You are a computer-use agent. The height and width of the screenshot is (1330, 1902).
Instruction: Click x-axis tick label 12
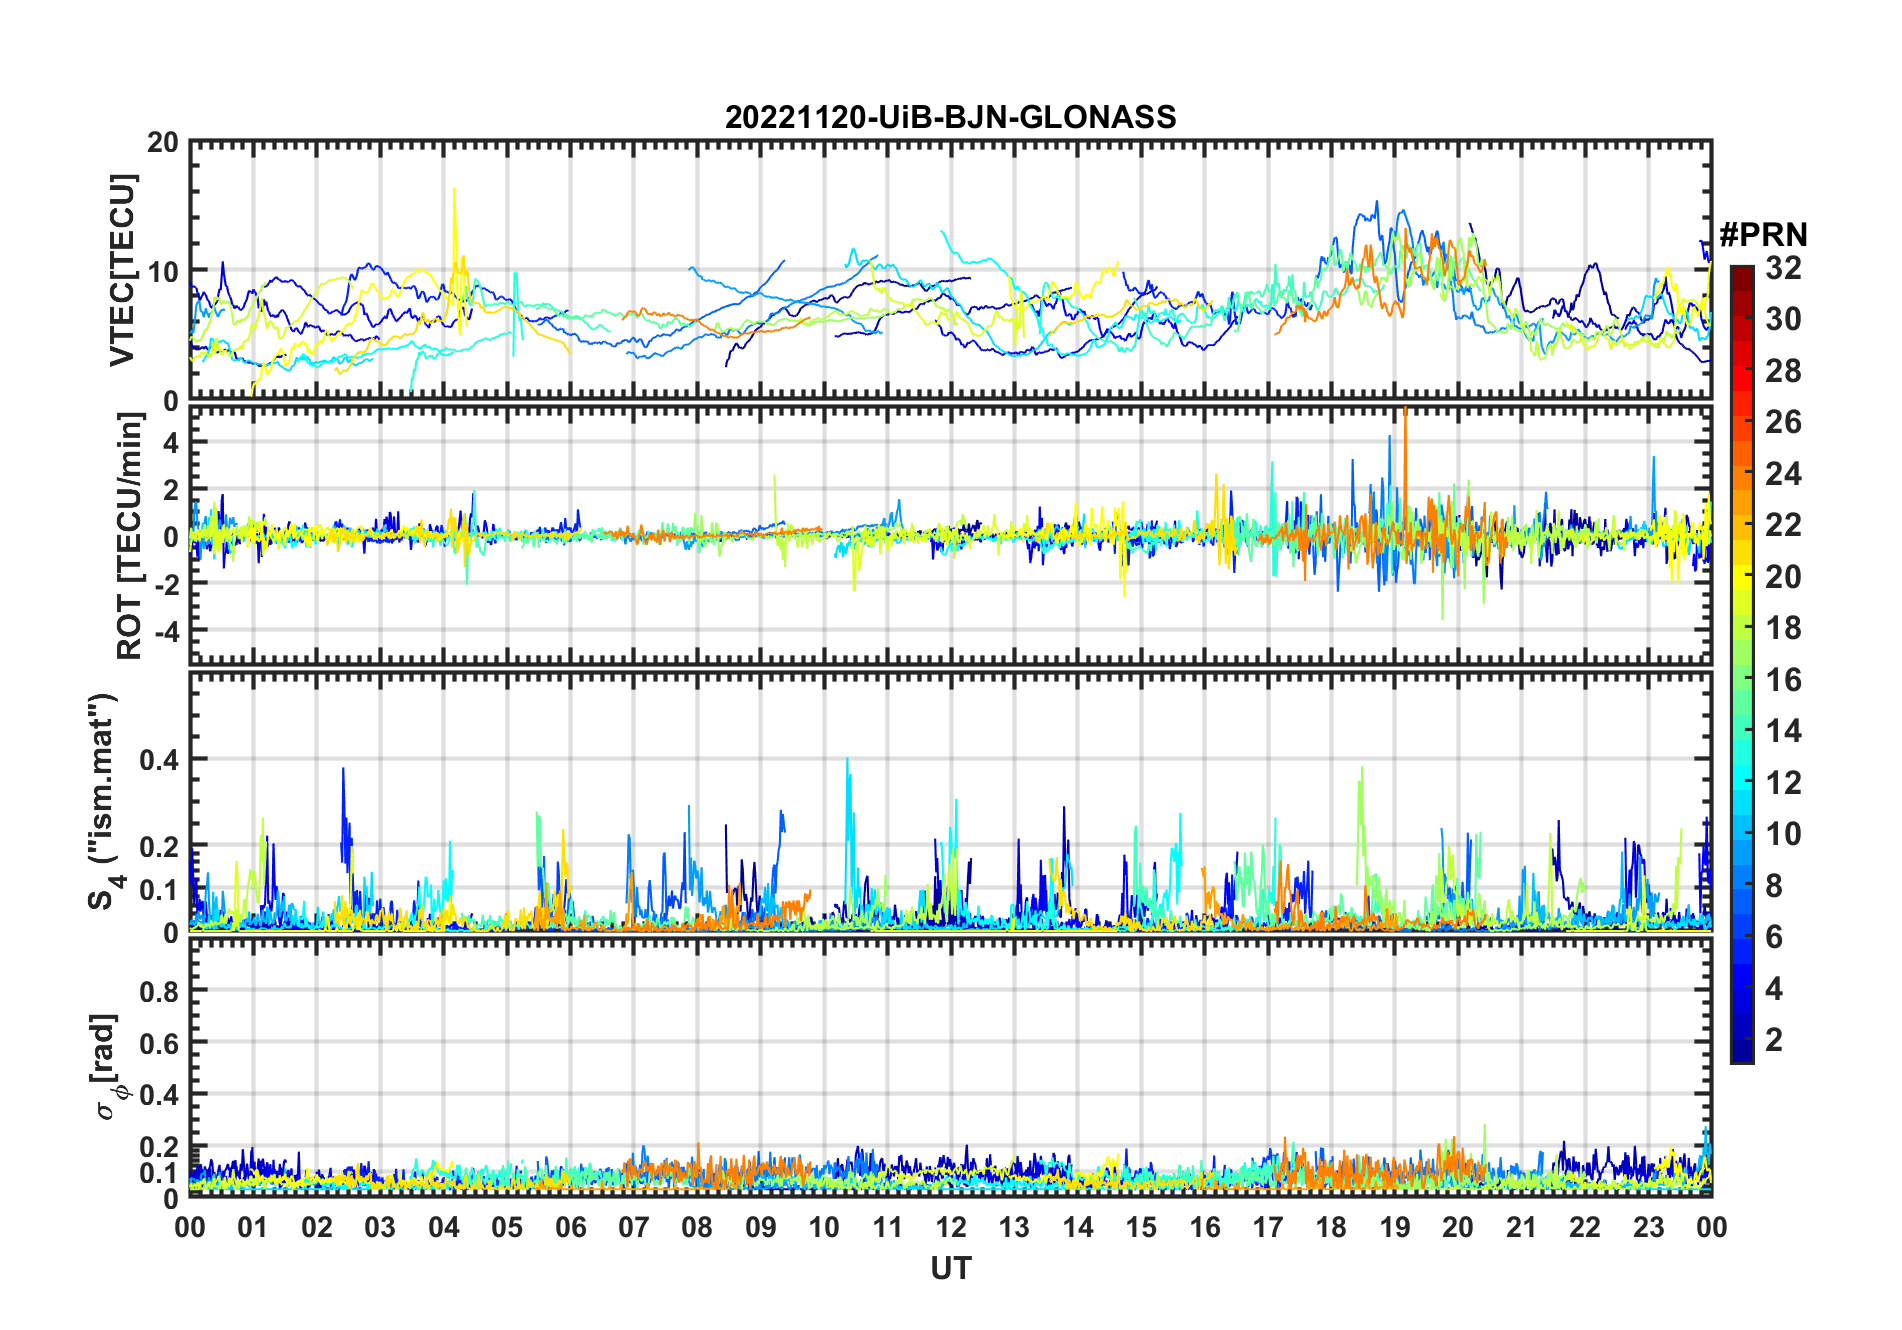tap(950, 1227)
